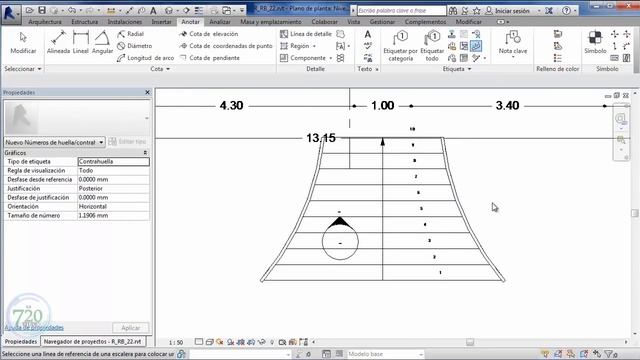Select Cota de pendiente tool
The height and width of the screenshot is (360, 640).
coord(209,58)
